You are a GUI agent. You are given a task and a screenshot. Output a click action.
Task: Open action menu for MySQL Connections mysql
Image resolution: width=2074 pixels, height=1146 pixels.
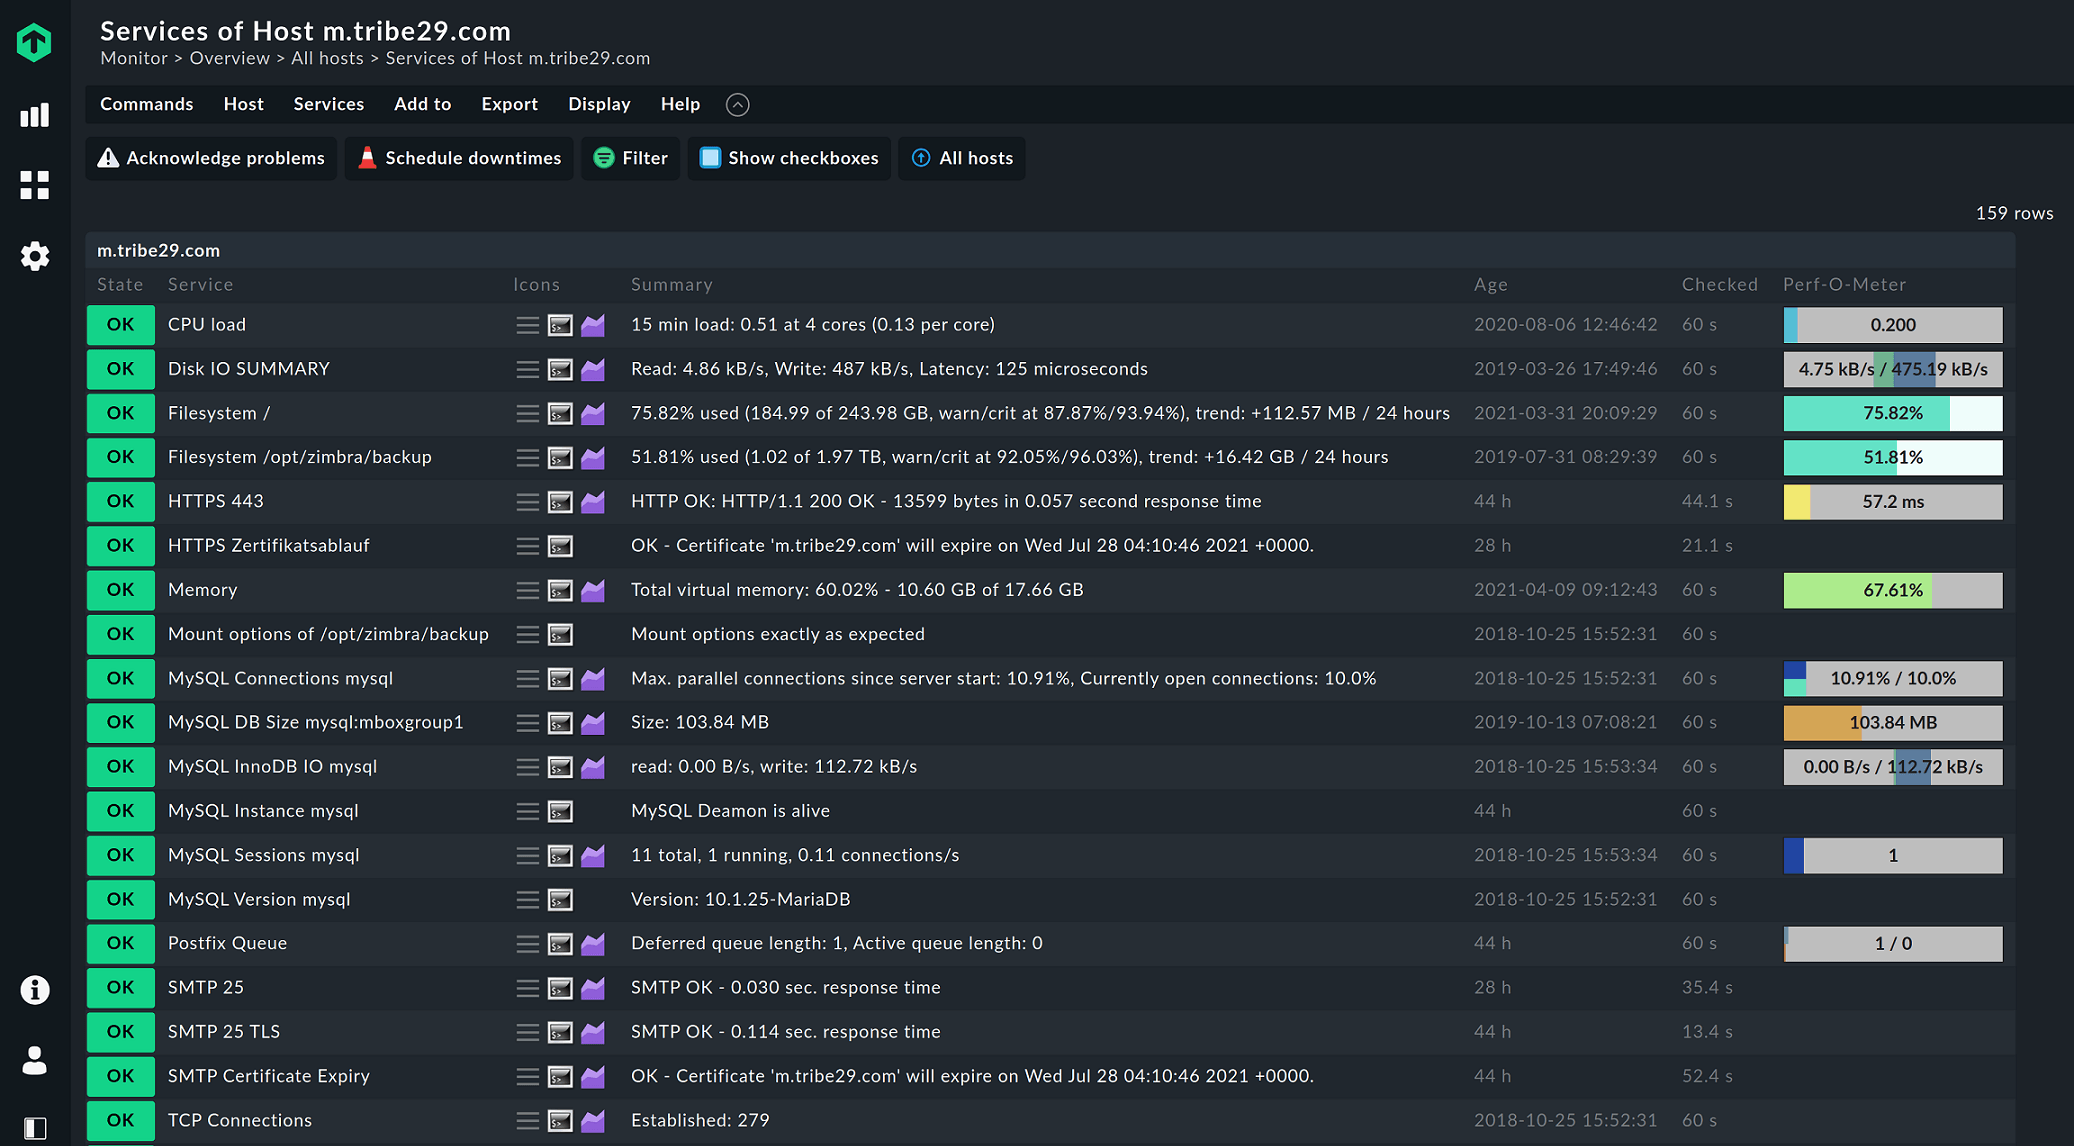[527, 679]
